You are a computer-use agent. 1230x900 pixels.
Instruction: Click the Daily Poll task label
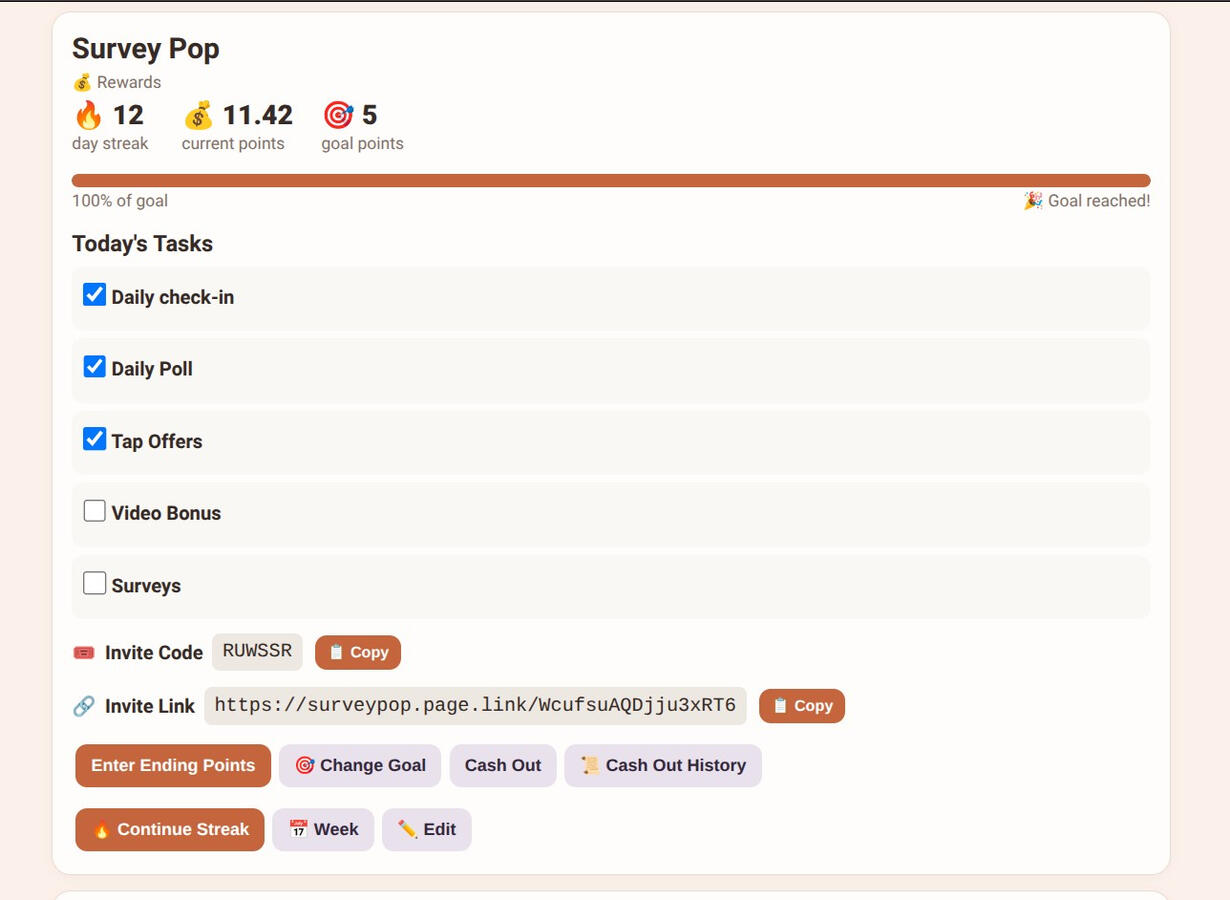[x=152, y=369]
